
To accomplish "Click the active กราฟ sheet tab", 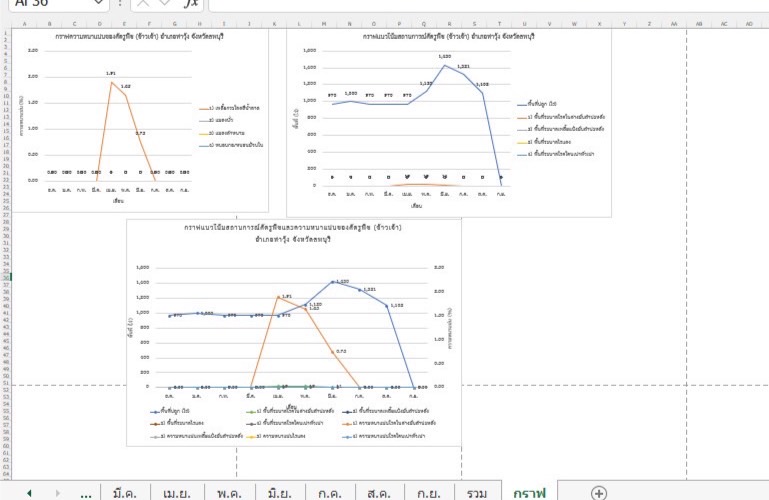I will click(529, 492).
